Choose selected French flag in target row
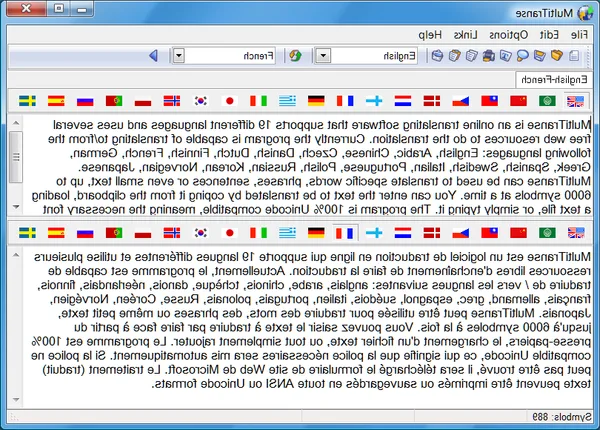The image size is (600, 430). (345, 233)
